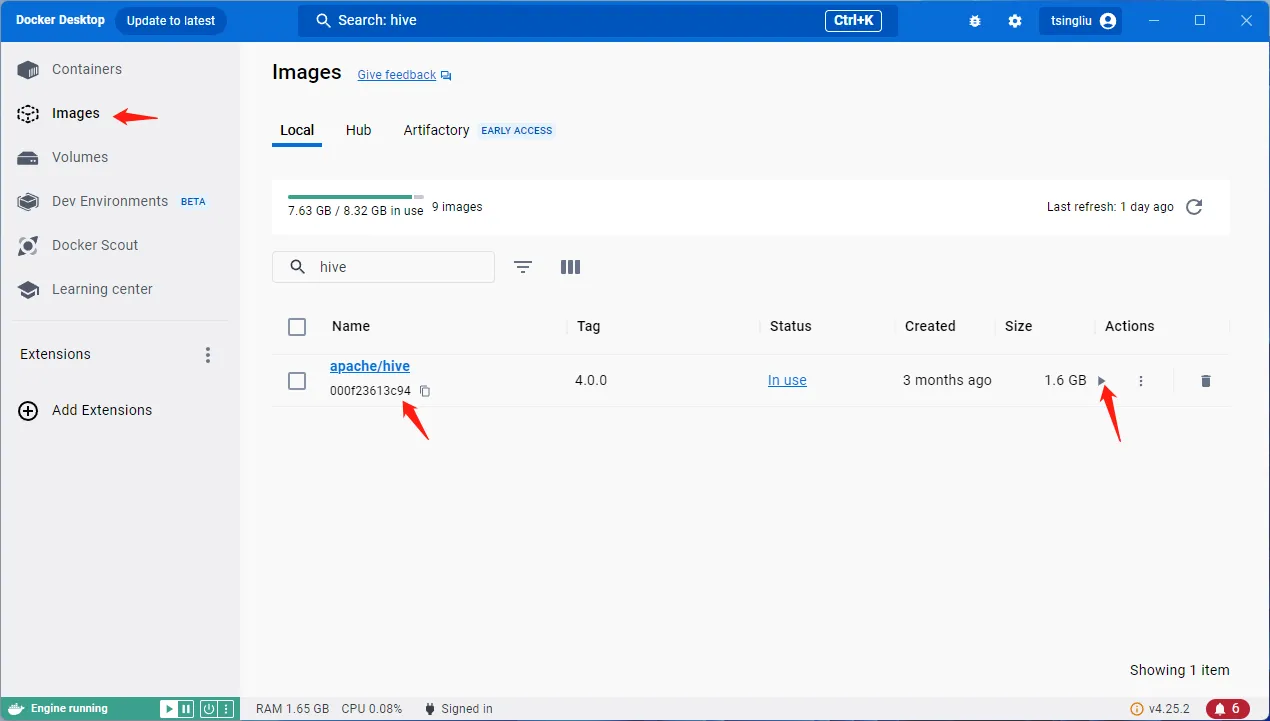Screen dimensions: 1270x721
Task: Open the image filter options
Action: [x=523, y=267]
